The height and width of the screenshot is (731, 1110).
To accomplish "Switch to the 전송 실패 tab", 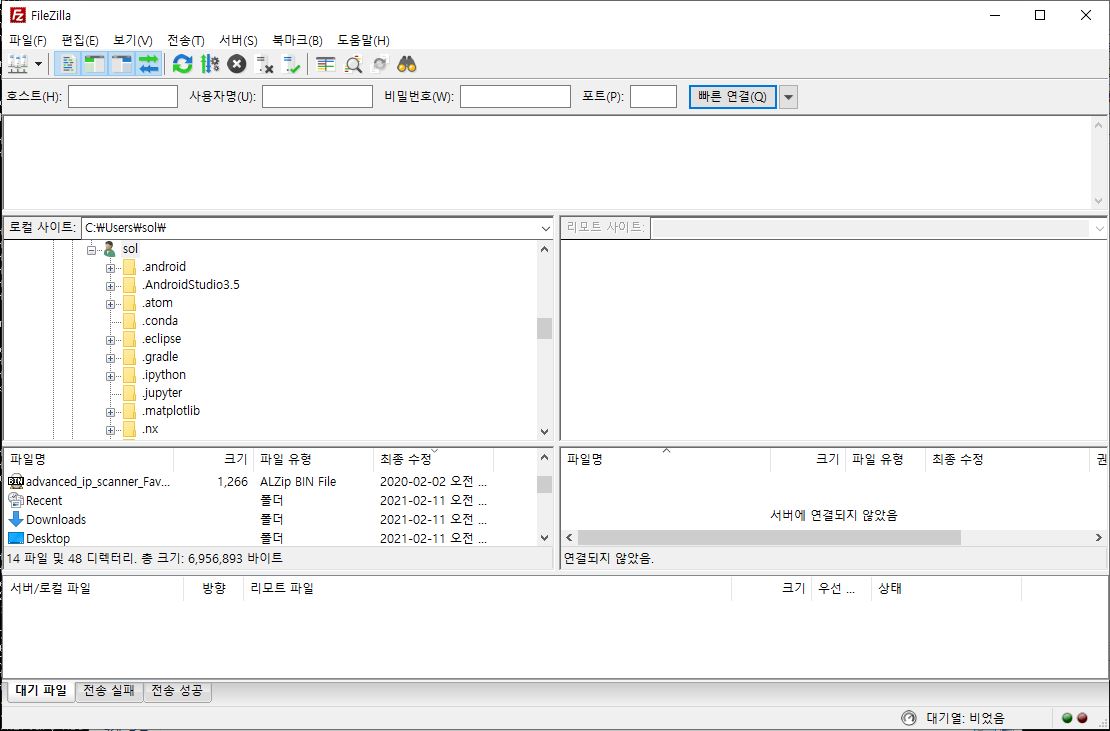I will pyautogui.click(x=109, y=690).
